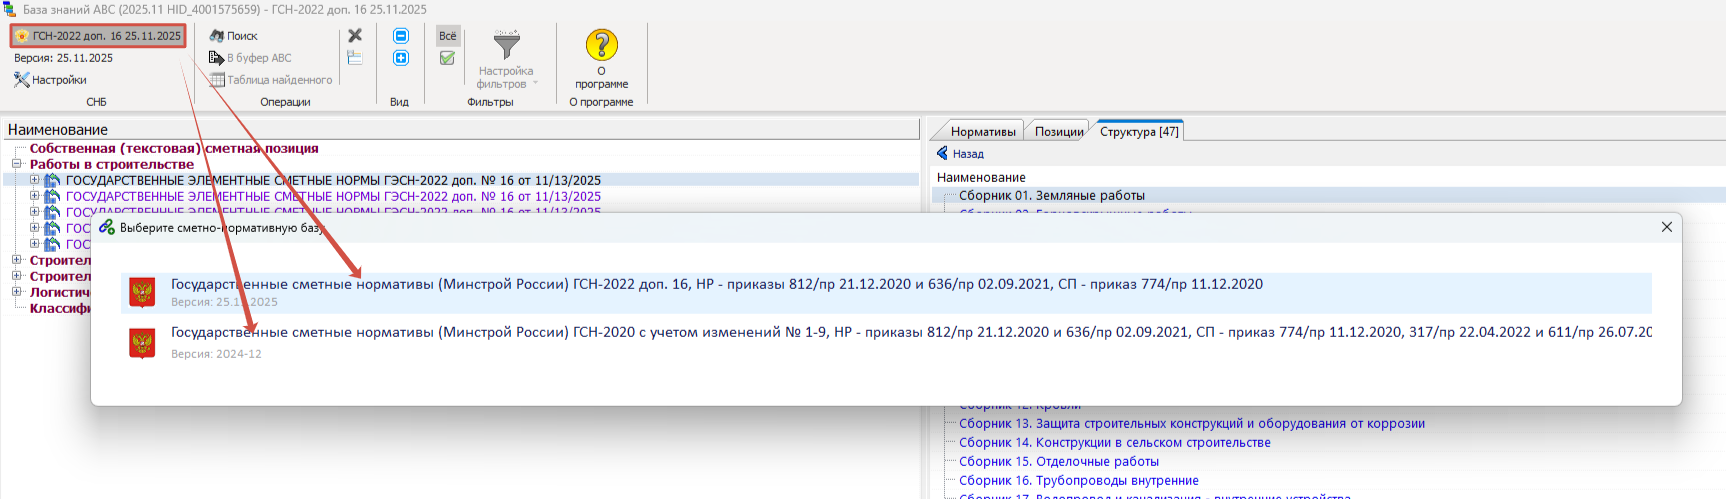Select the Работы в строительстве tree row
This screenshot has width=1726, height=499.
click(112, 164)
